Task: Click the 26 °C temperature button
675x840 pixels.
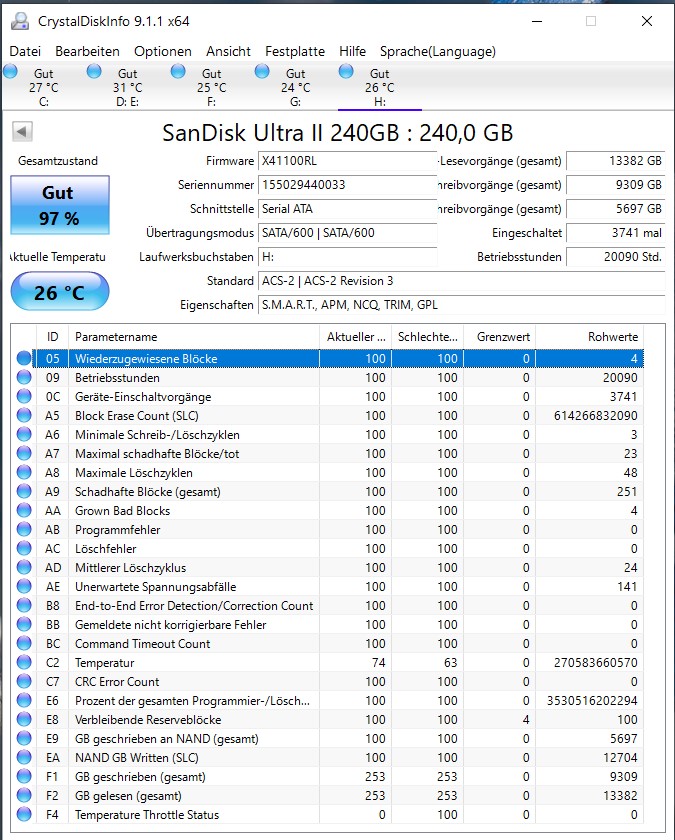Action: tap(59, 291)
